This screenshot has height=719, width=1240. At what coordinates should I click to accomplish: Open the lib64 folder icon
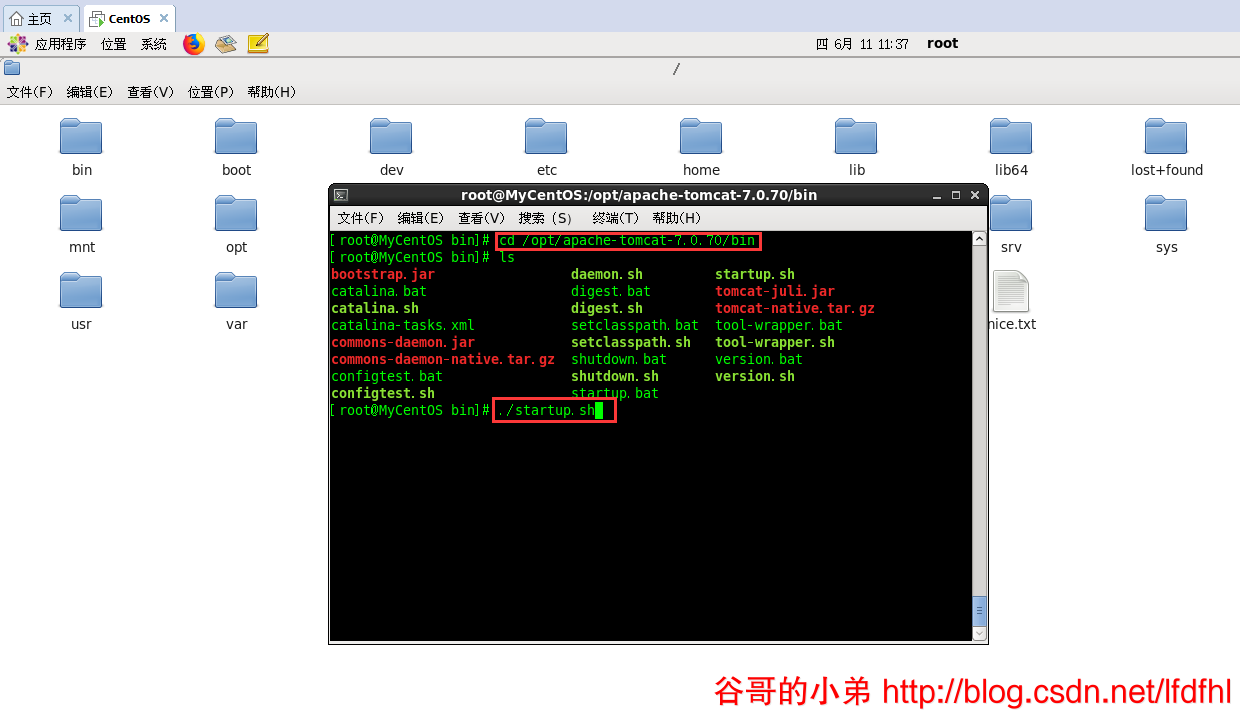pos(1011,136)
